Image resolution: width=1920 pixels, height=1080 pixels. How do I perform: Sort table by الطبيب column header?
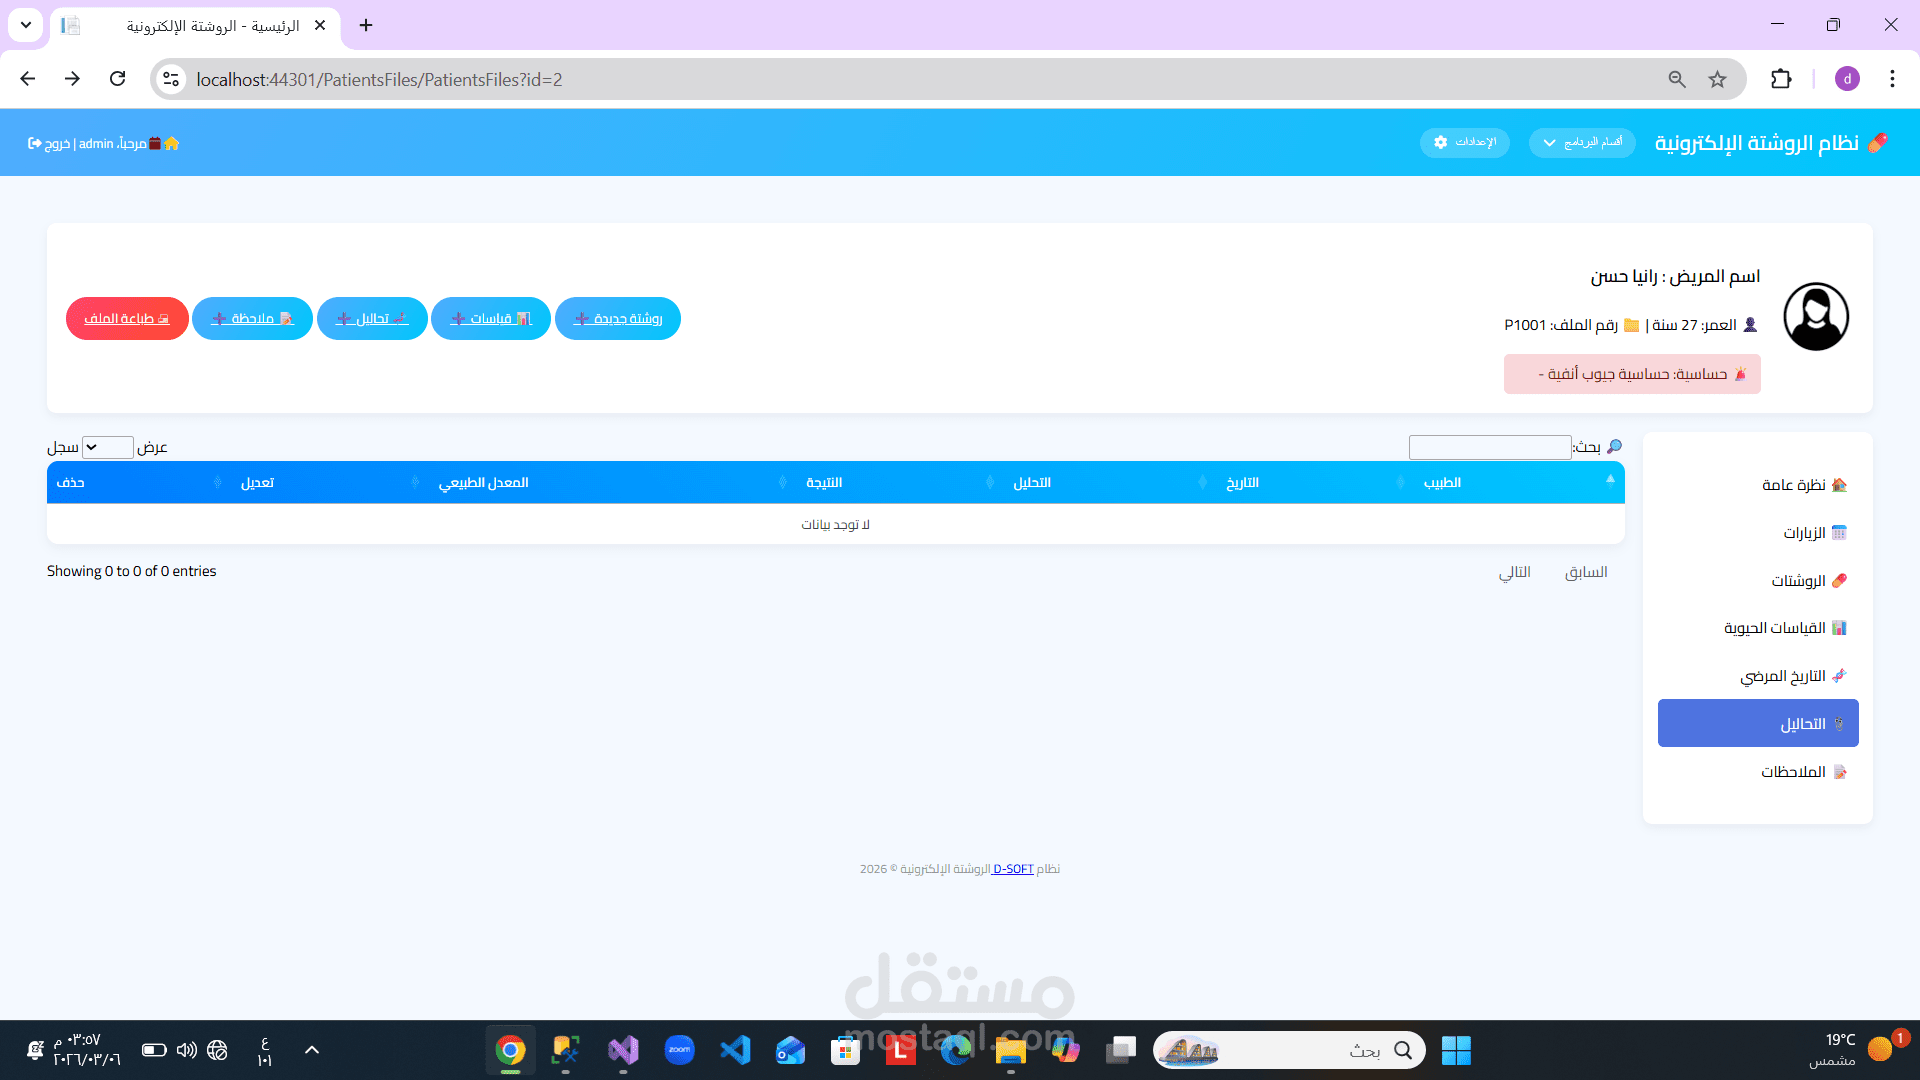1442,482
